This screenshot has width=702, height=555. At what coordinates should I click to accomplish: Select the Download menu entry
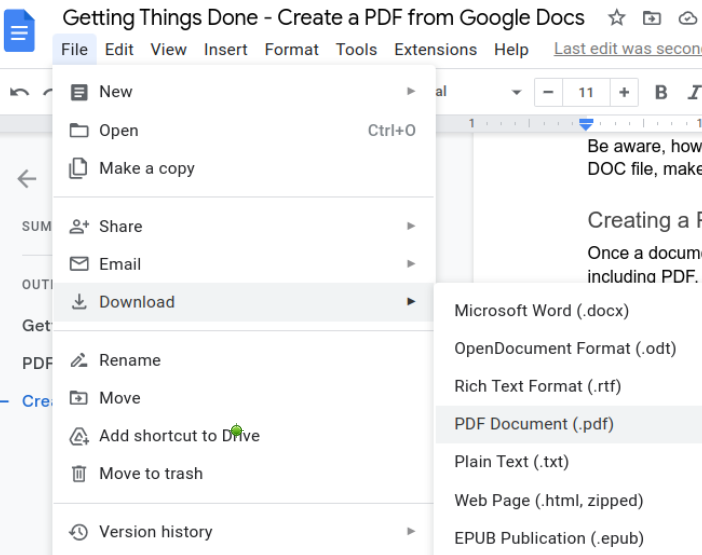tap(244, 302)
